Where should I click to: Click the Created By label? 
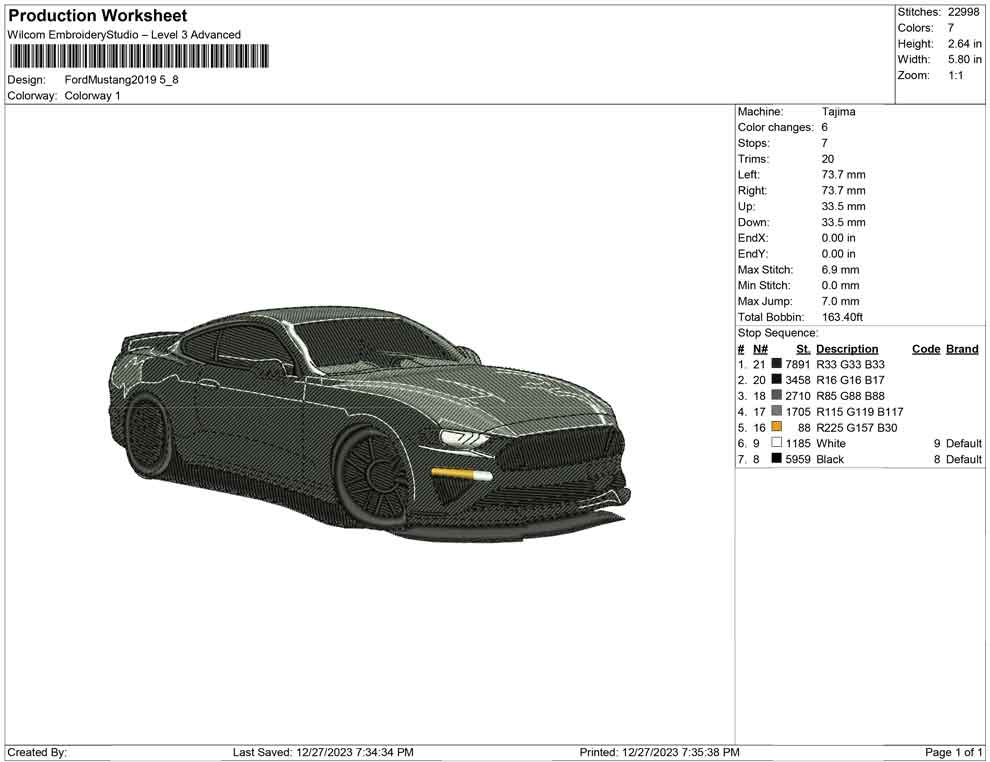(x=37, y=752)
